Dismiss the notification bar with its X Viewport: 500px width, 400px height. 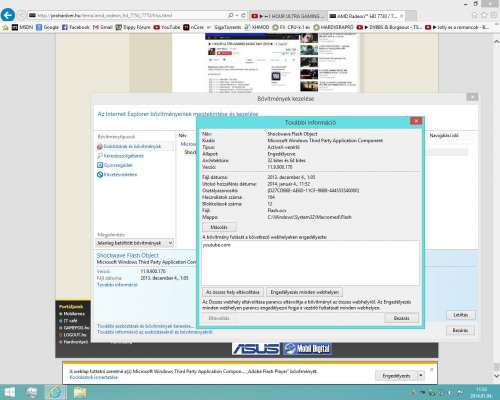pyautogui.click(x=431, y=369)
